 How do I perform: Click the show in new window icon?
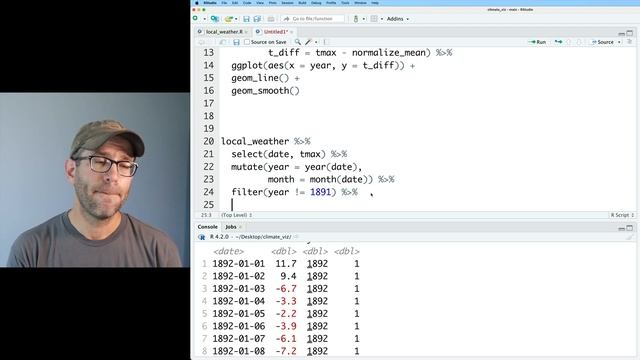click(x=222, y=42)
